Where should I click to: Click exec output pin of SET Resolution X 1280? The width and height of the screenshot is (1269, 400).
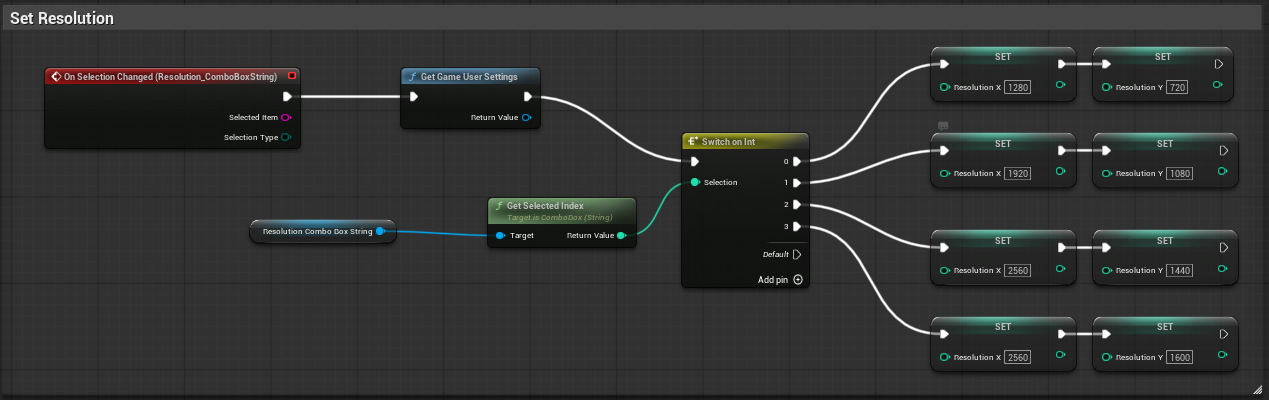(x=1062, y=64)
